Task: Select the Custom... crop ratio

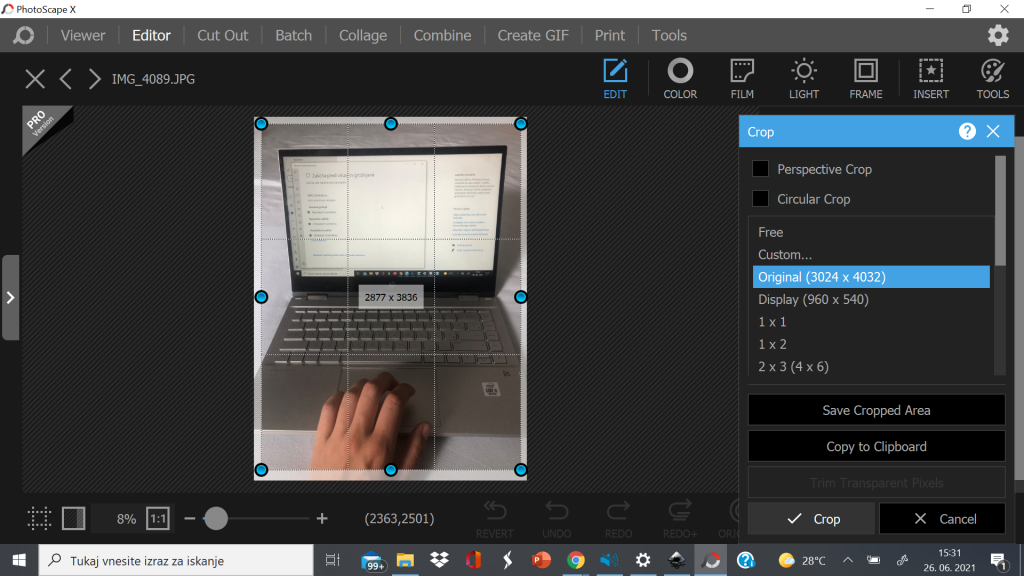Action: pyautogui.click(x=871, y=255)
